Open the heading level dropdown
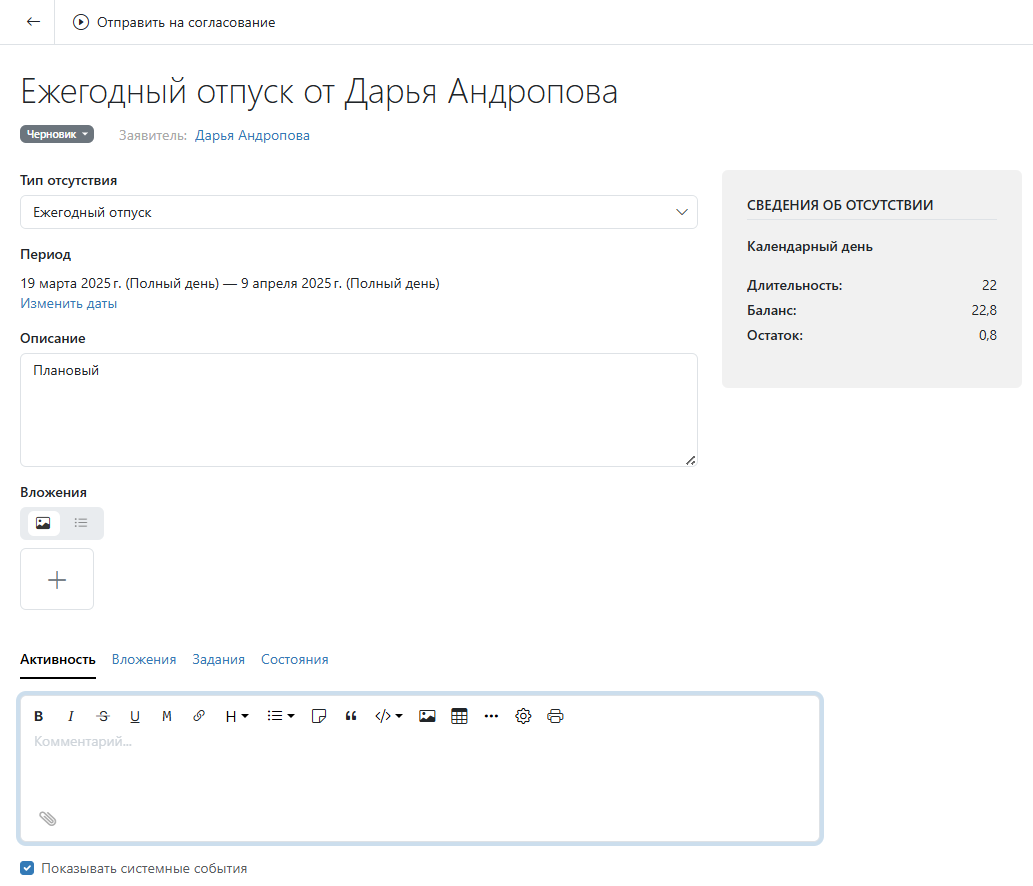Screen dimensions: 1033x886 click(235, 716)
